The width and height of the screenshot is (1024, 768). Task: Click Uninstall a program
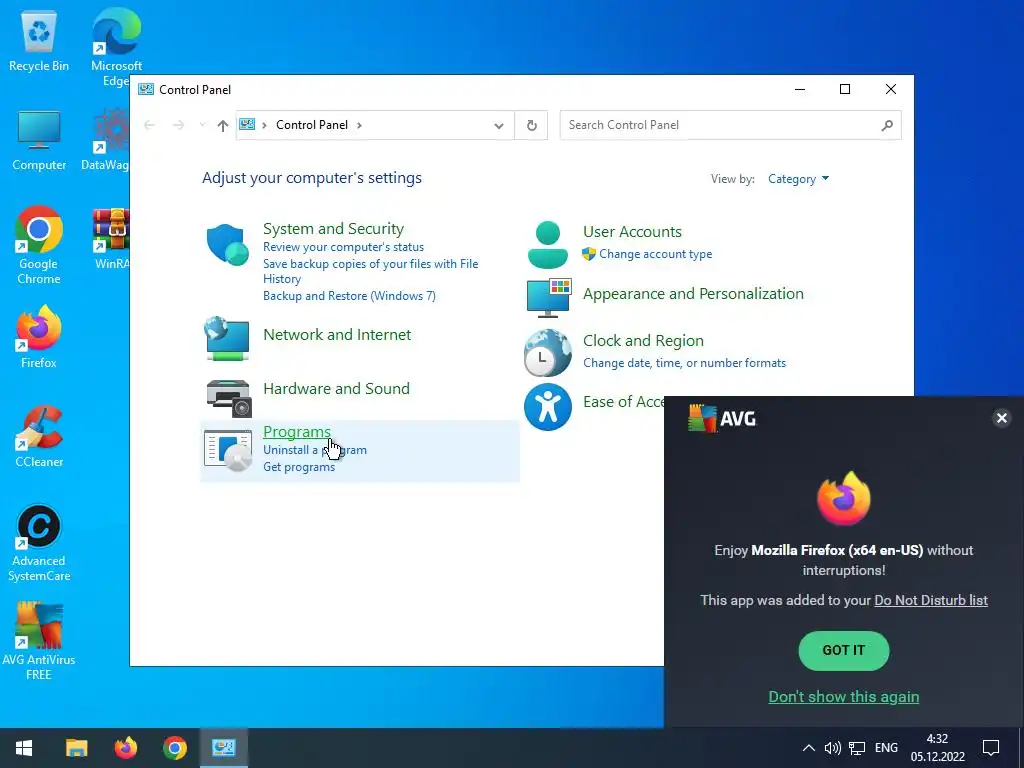coord(315,450)
